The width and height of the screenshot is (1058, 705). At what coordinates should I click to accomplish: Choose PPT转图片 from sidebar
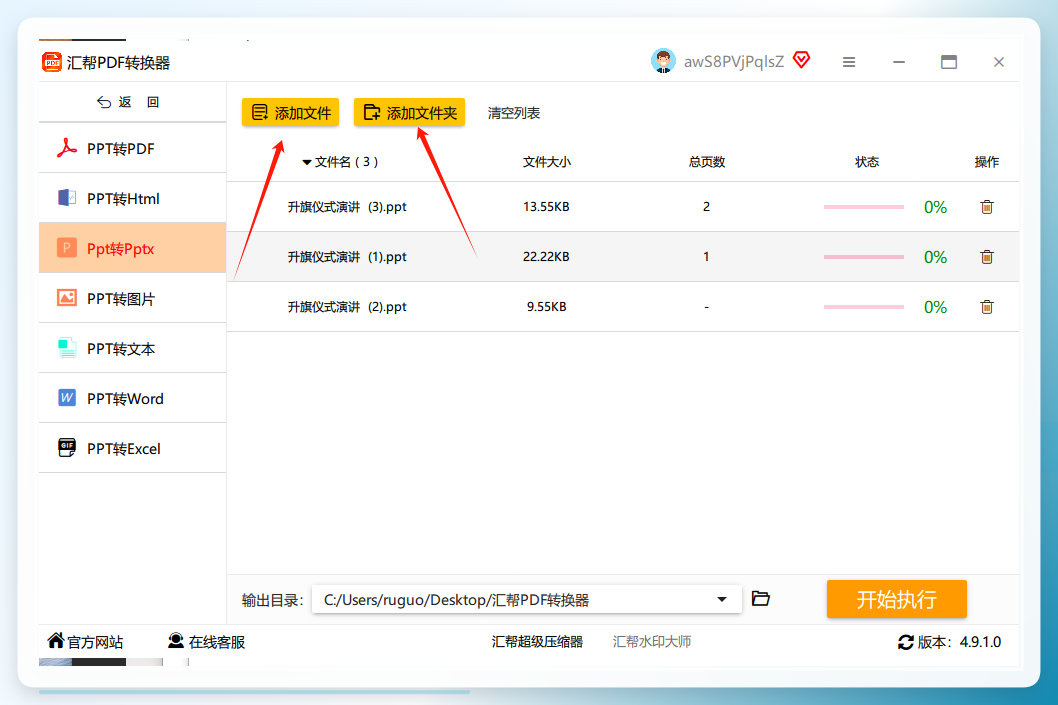coord(132,298)
